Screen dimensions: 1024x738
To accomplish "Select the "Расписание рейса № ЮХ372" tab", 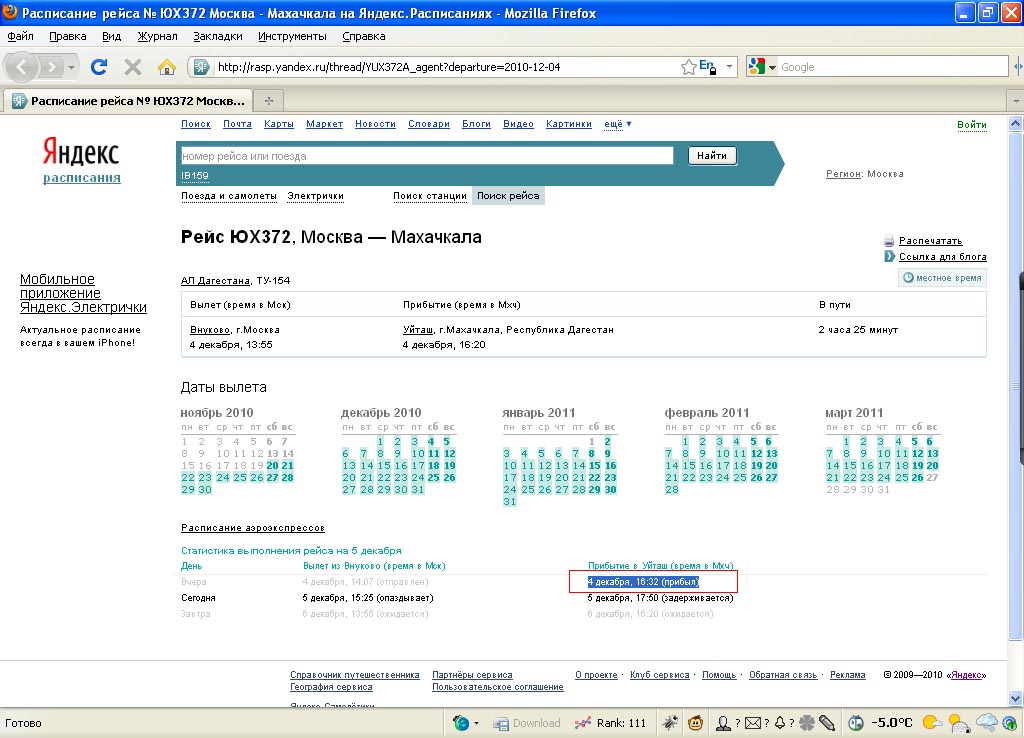I will coord(128,101).
